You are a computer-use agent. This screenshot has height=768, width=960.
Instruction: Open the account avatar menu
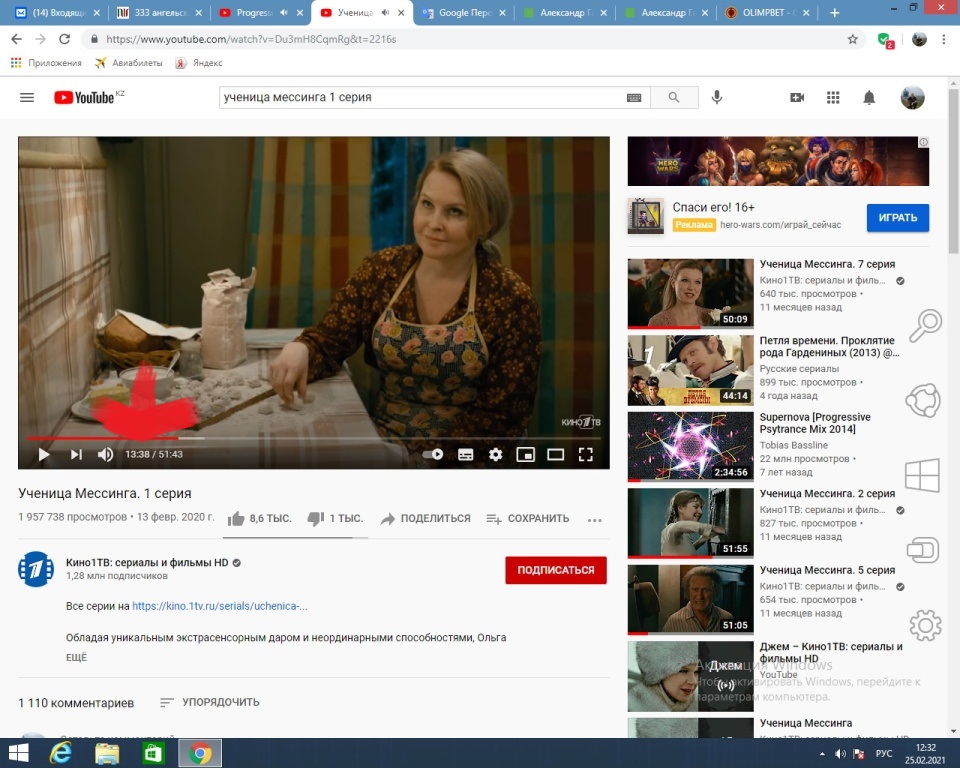click(912, 97)
